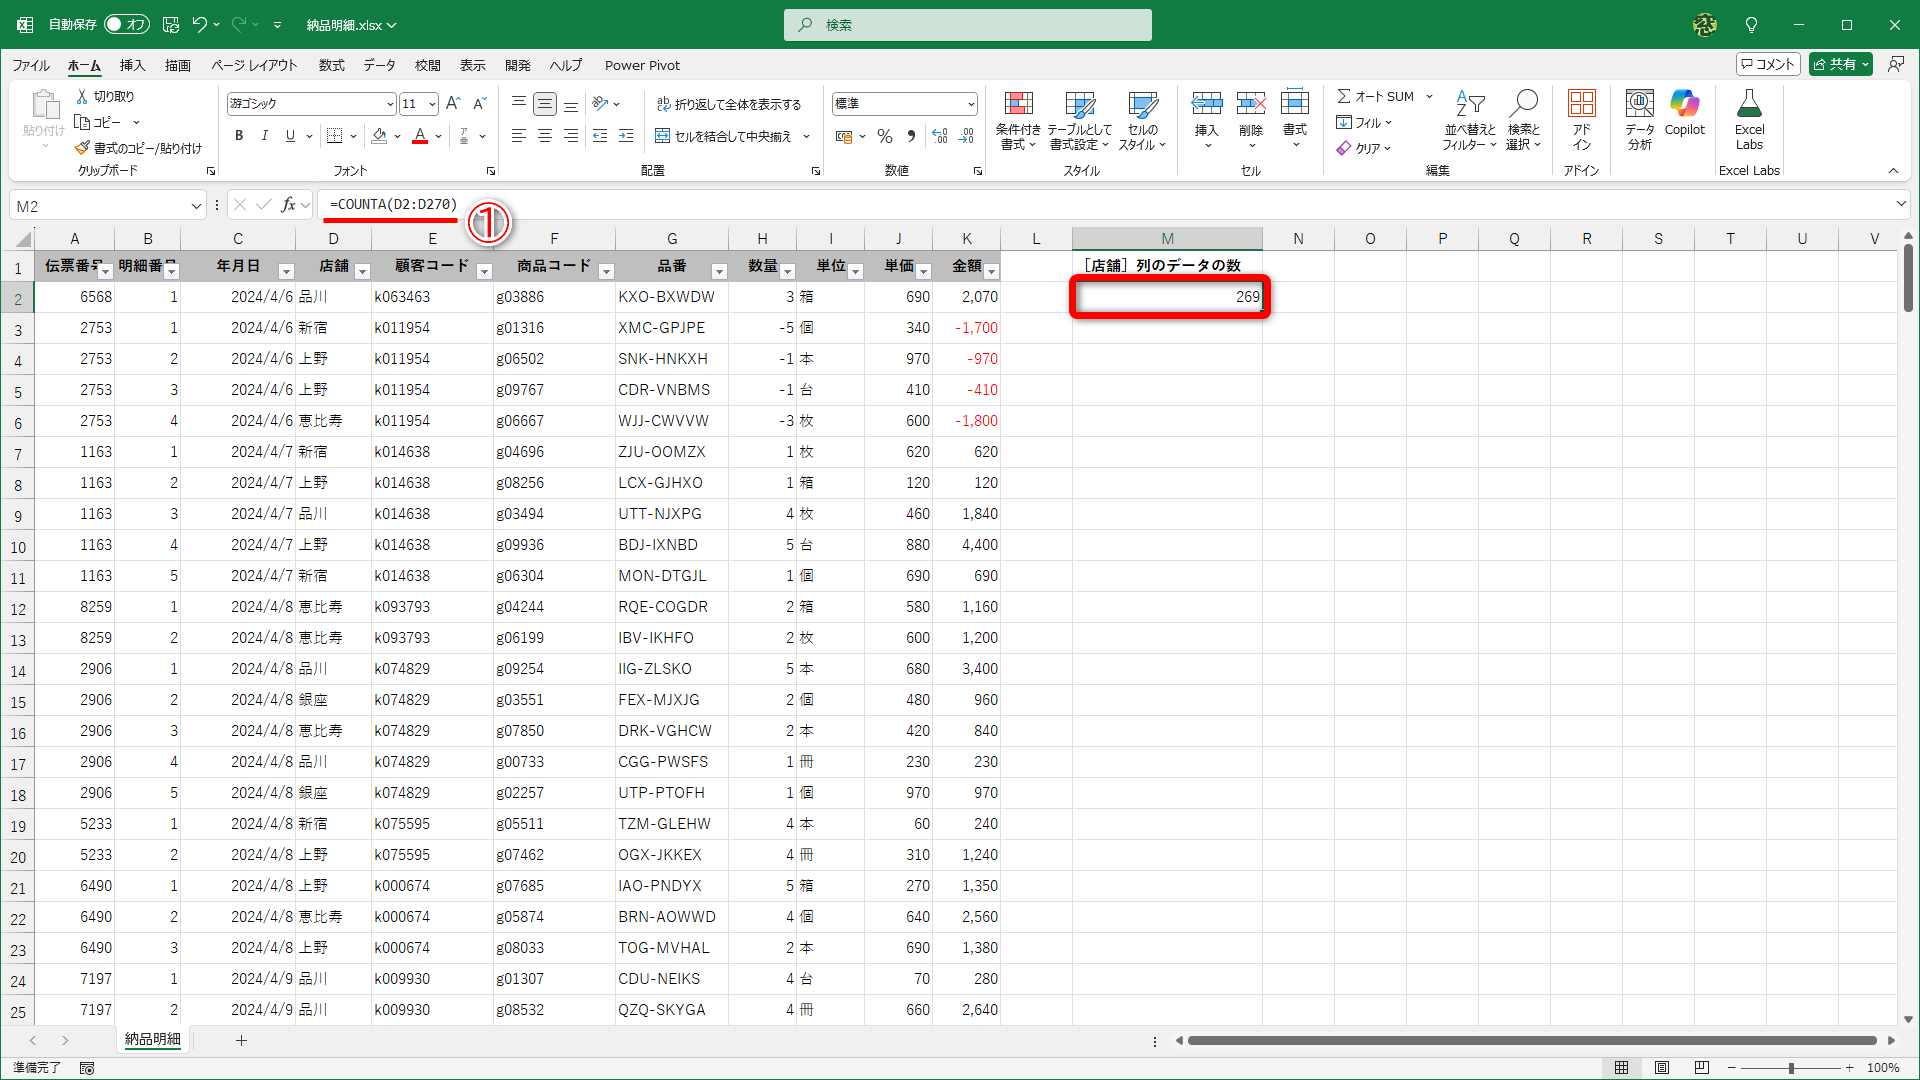1920x1080 pixels.
Task: Click the format painter icon
Action: click(82, 147)
